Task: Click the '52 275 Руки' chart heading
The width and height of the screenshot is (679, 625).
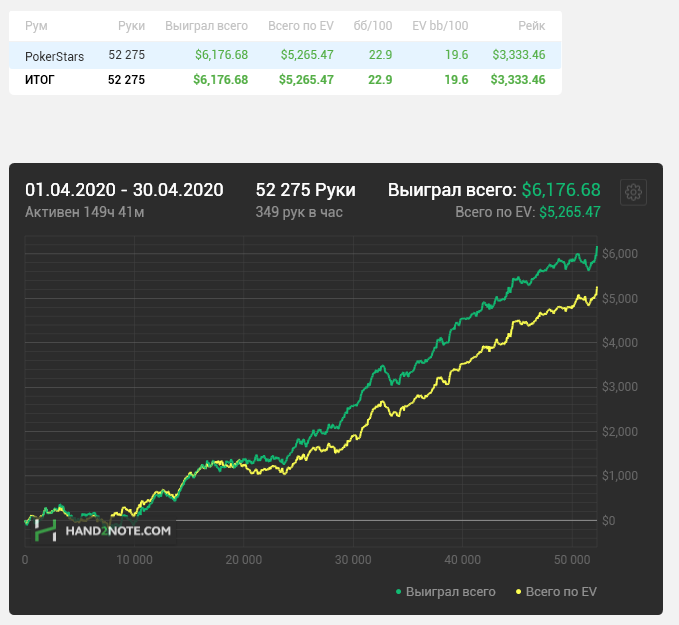Action: 305,190
